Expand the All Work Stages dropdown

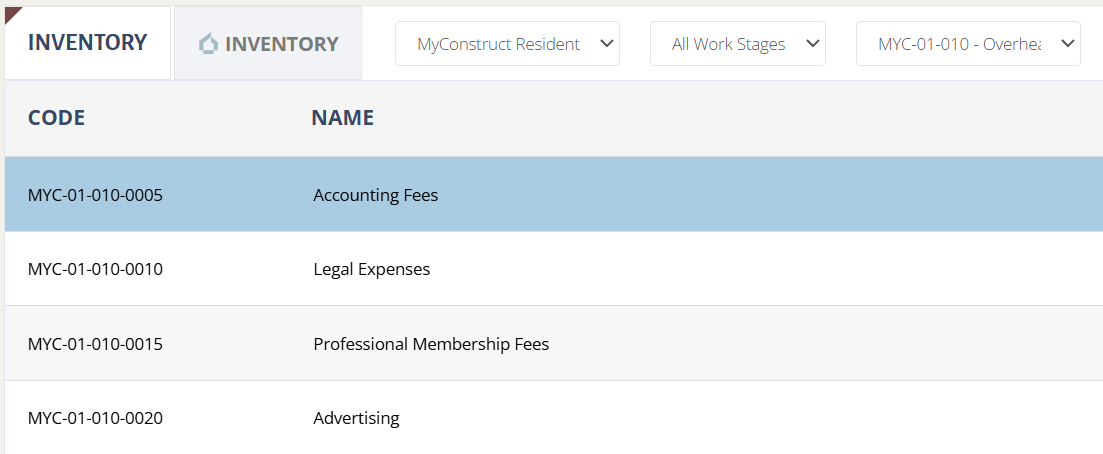[x=737, y=44]
